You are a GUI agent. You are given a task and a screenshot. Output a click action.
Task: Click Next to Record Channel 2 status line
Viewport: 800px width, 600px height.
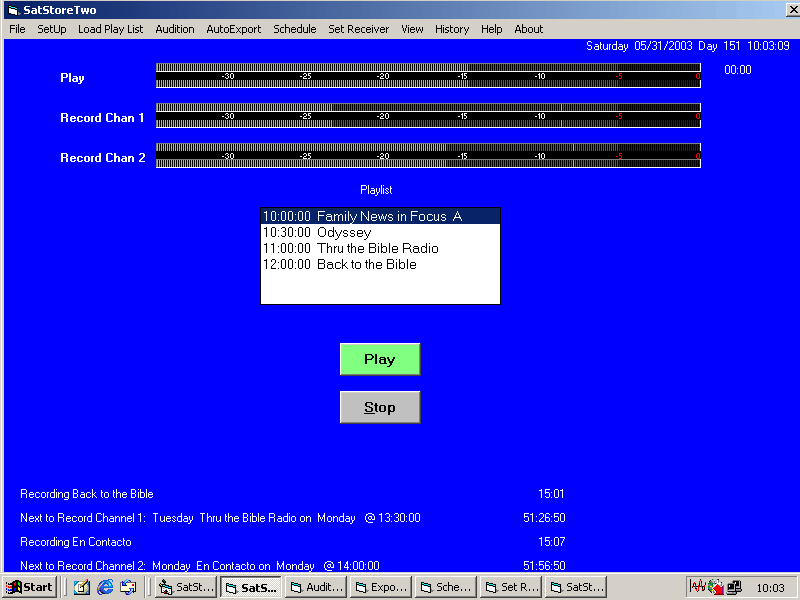(199, 566)
